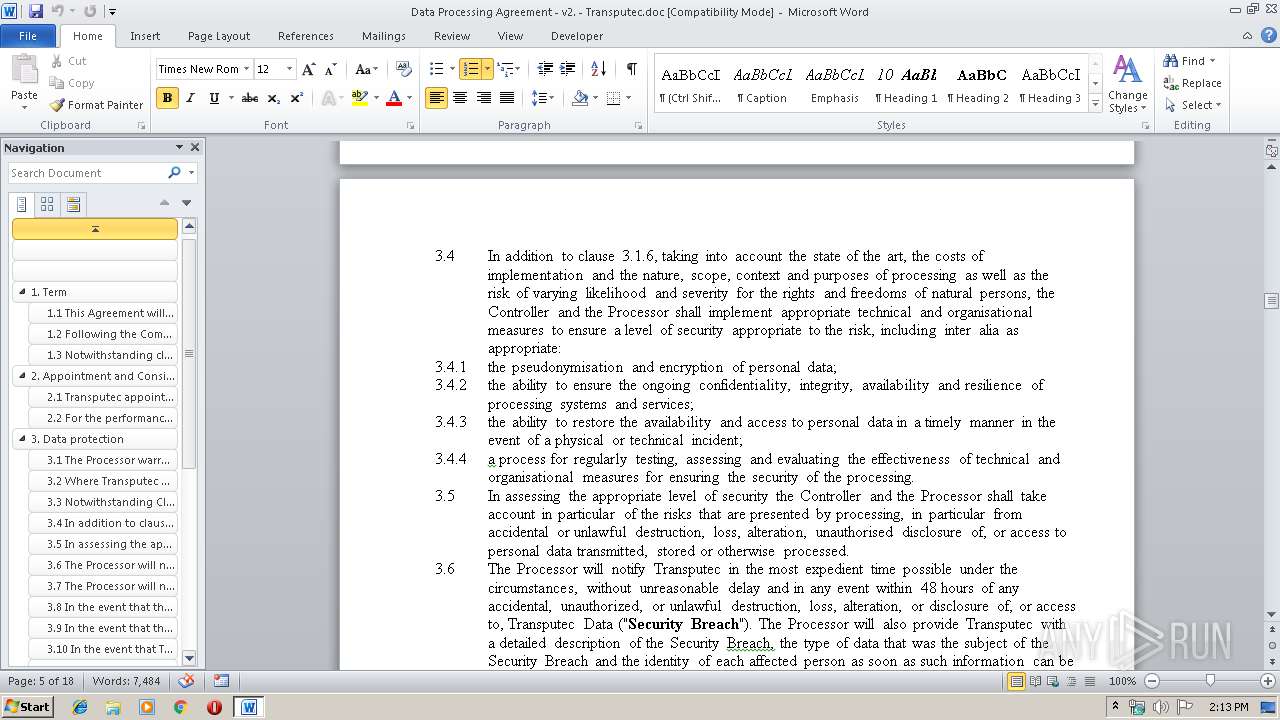1280x720 pixels.
Task: Sort the selected text
Action: click(x=598, y=69)
